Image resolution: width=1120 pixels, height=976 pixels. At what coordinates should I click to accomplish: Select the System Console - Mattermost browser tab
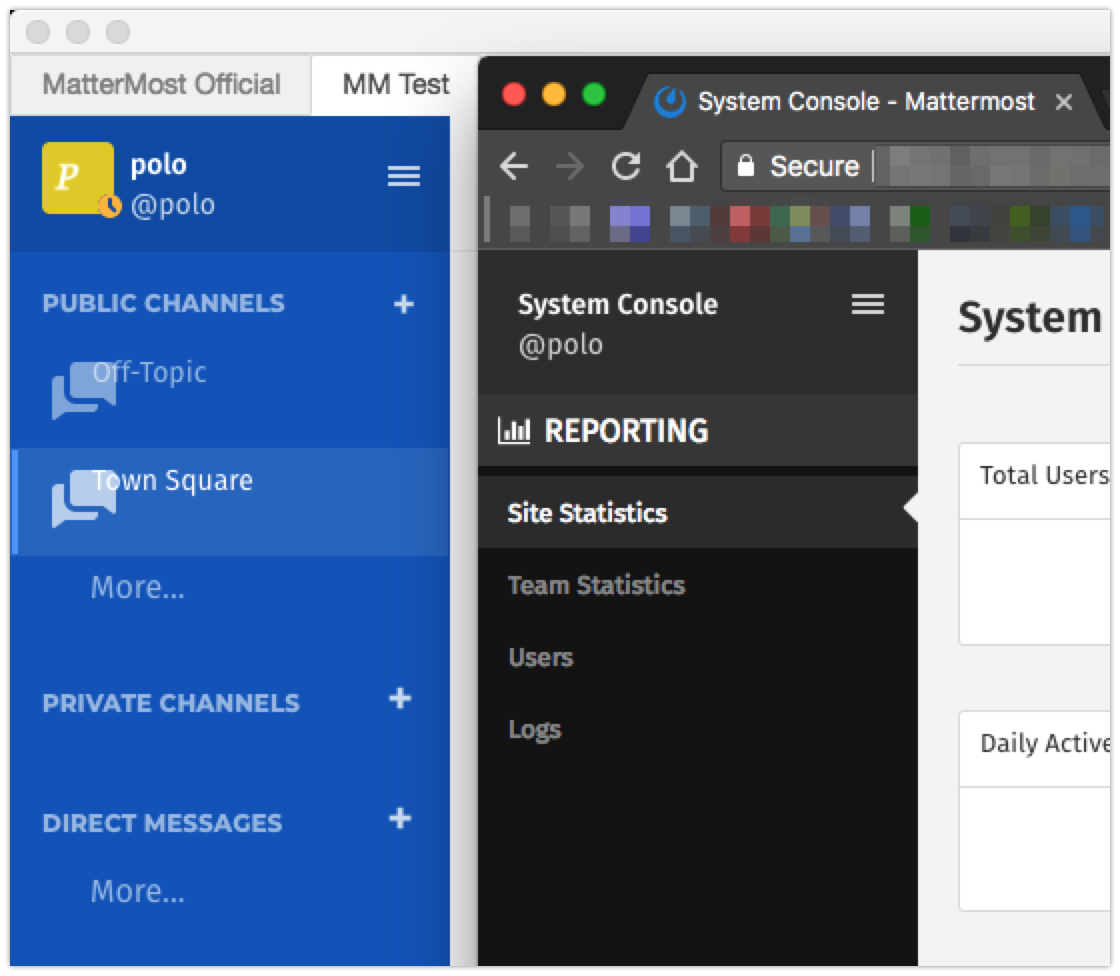(x=866, y=102)
